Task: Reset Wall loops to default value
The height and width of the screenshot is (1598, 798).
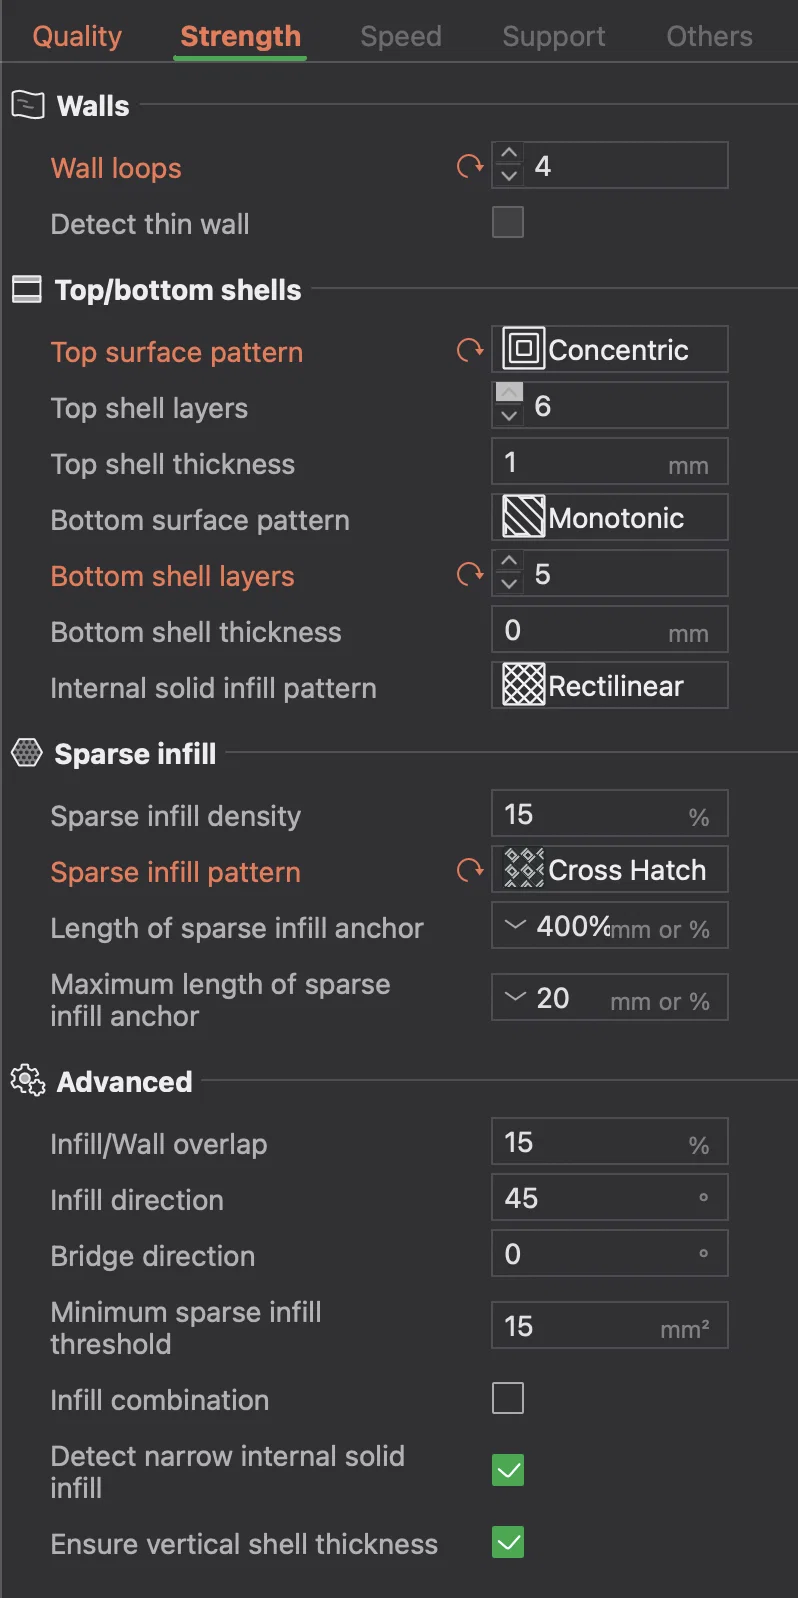Action: pyautogui.click(x=470, y=167)
